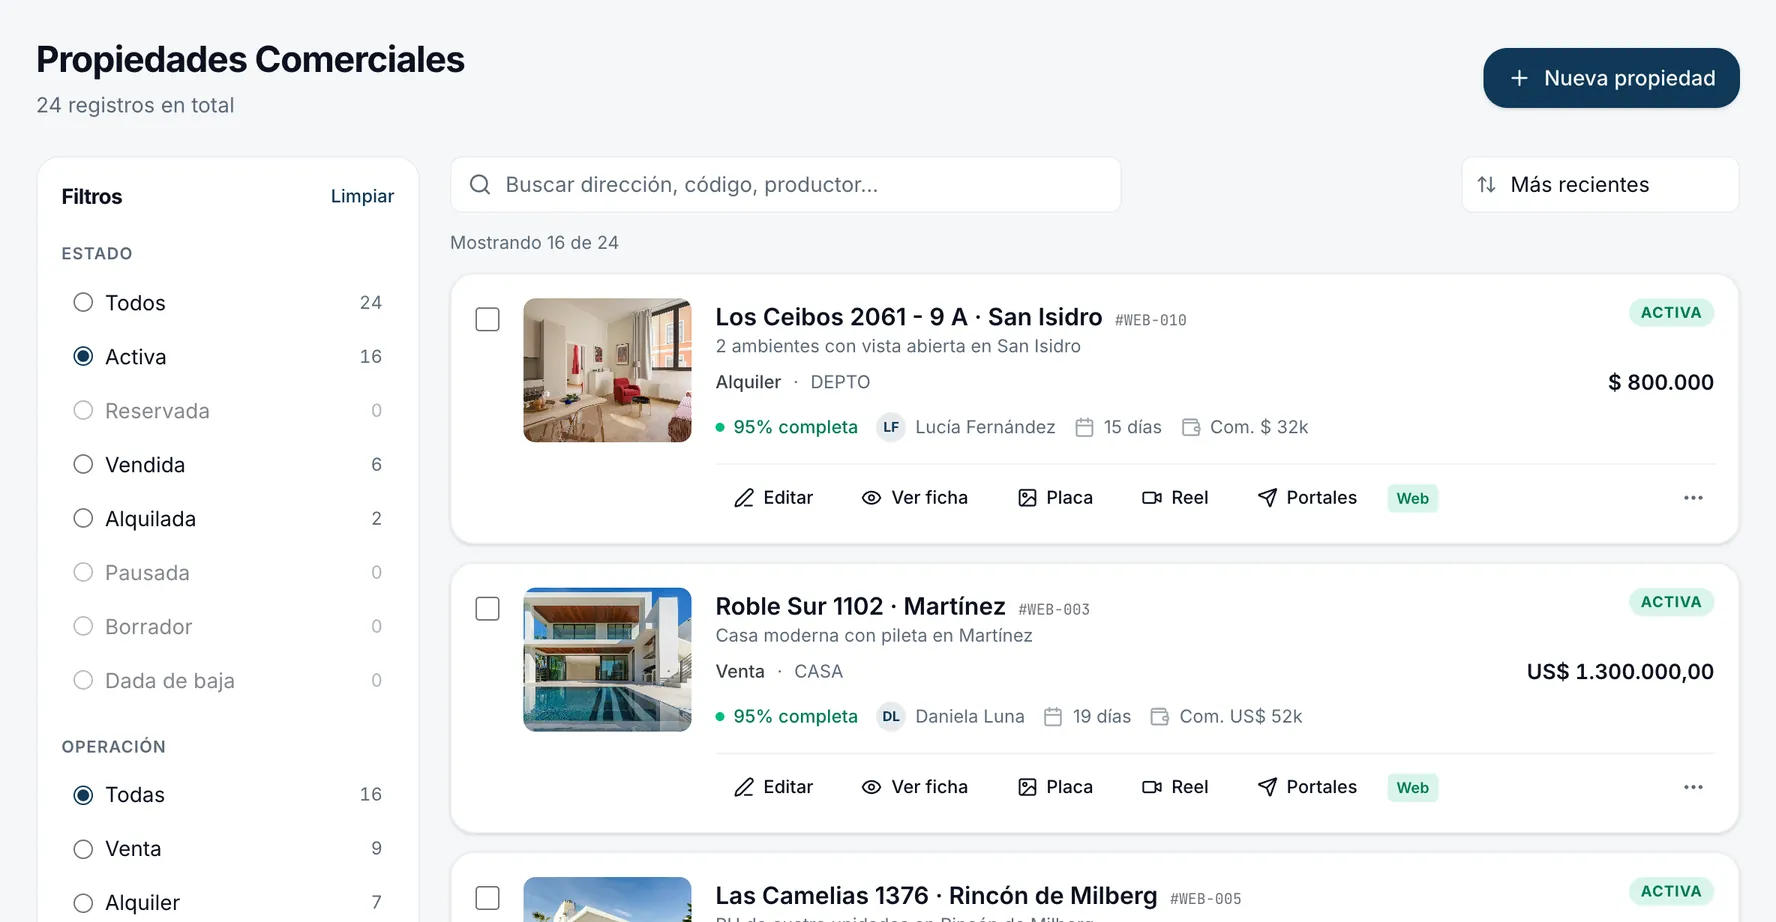Open the Los Ceibos 2061 title

pos(908,317)
